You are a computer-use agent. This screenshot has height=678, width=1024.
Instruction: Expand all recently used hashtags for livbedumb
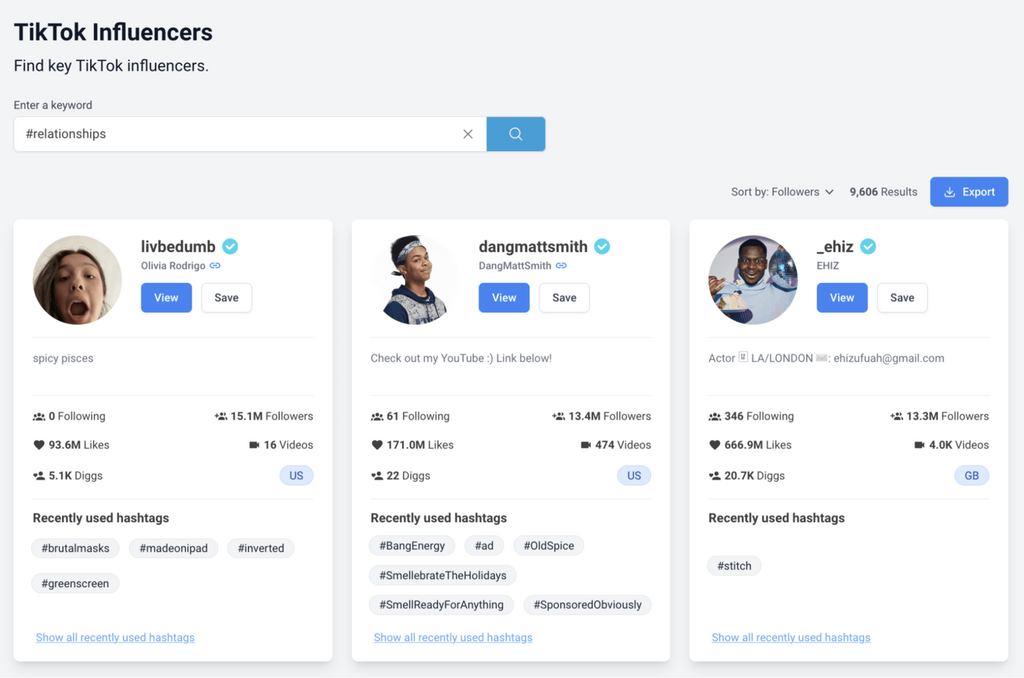115,637
